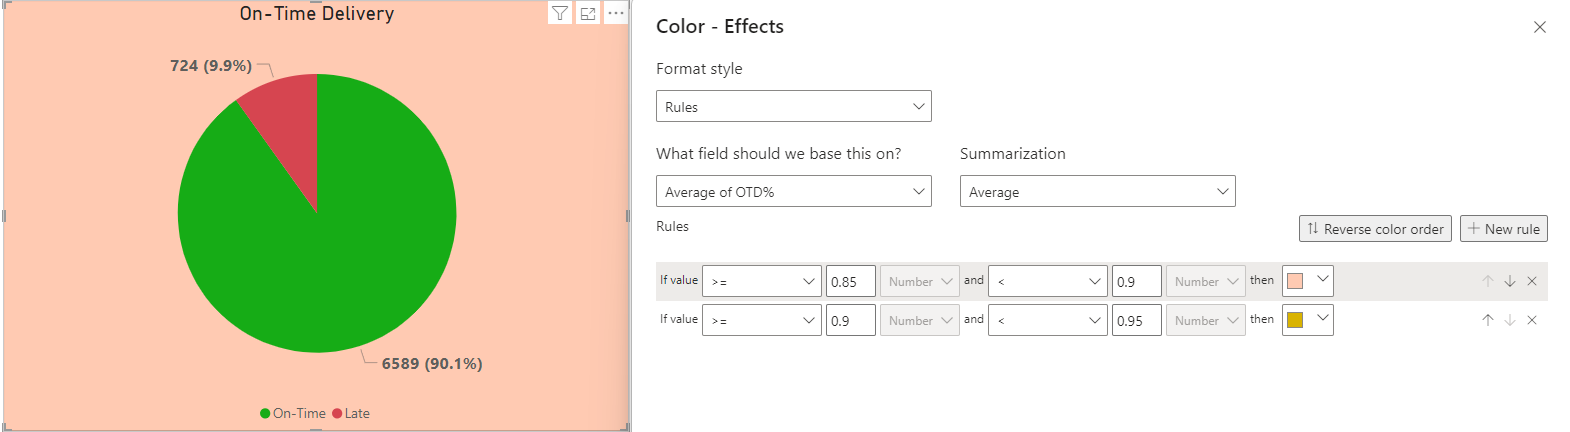Delete the 0.85 to 0.9 rule
The height and width of the screenshot is (432, 1570).
[1532, 281]
